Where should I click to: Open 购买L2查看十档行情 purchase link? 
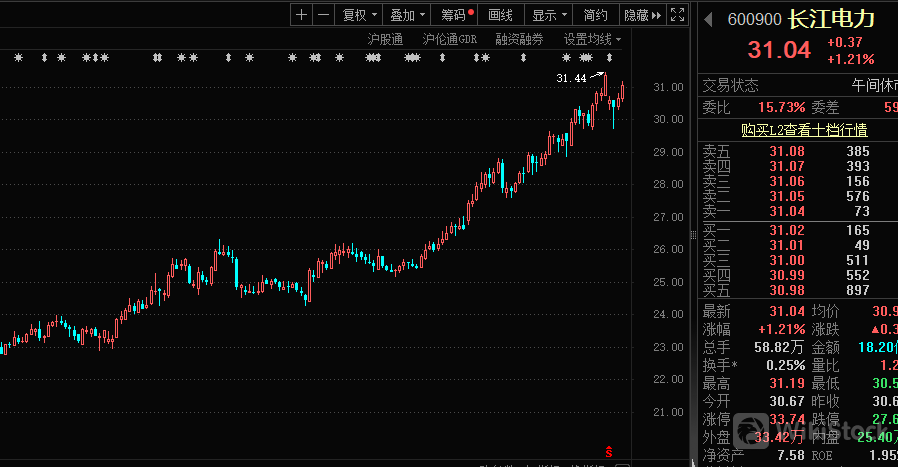point(804,129)
